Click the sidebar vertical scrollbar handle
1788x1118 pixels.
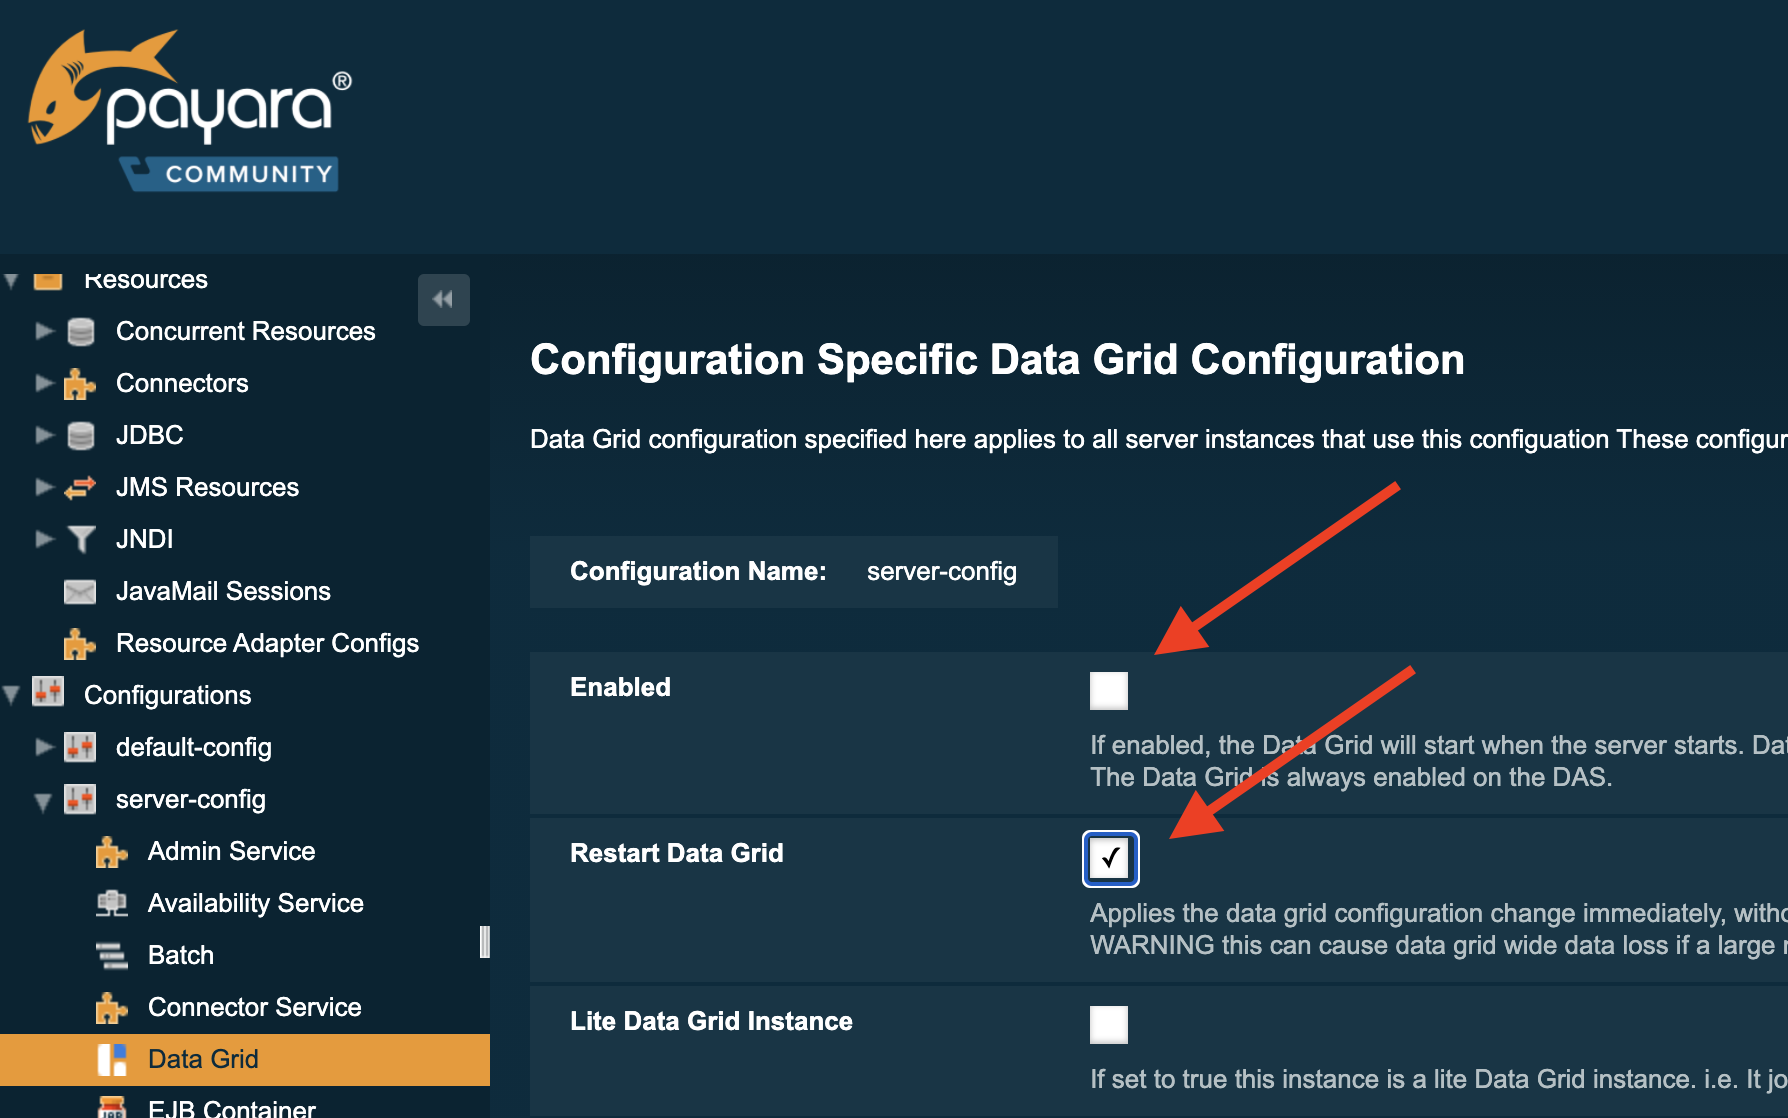485,942
